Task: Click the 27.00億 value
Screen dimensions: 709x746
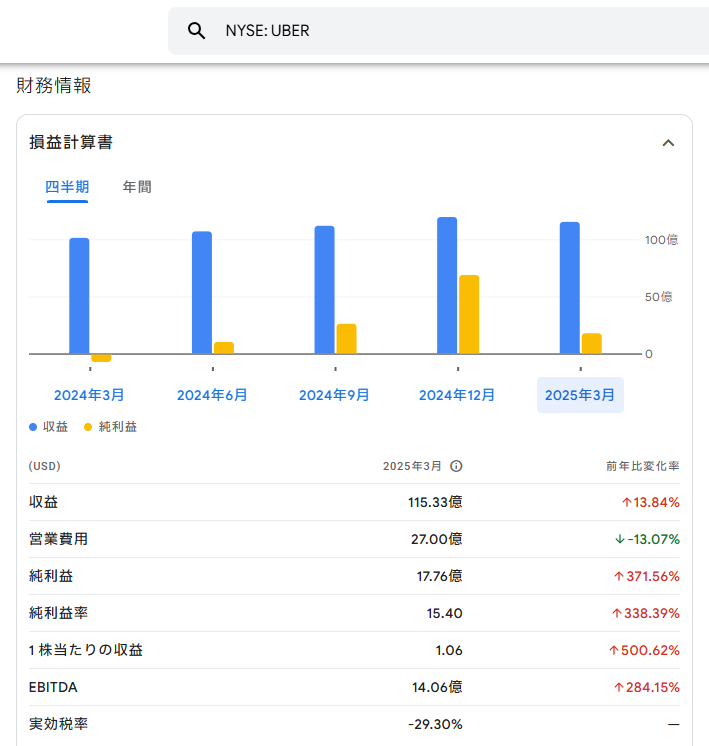Action: pyautogui.click(x=436, y=539)
